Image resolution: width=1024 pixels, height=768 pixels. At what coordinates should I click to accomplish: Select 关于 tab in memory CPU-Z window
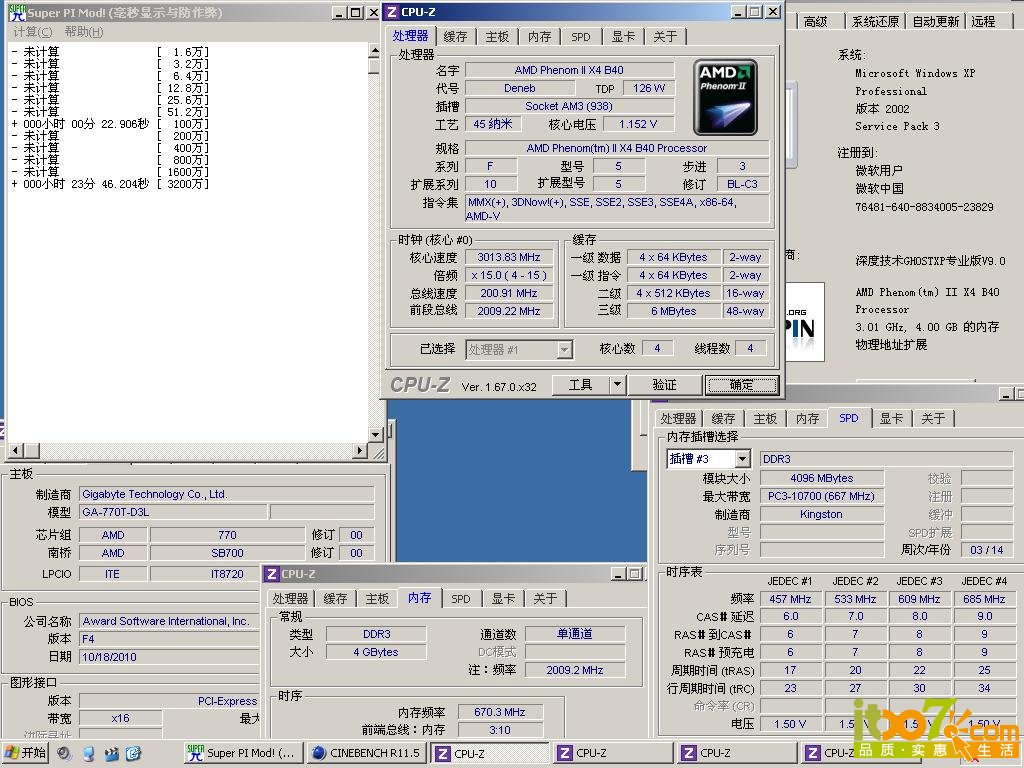[545, 599]
